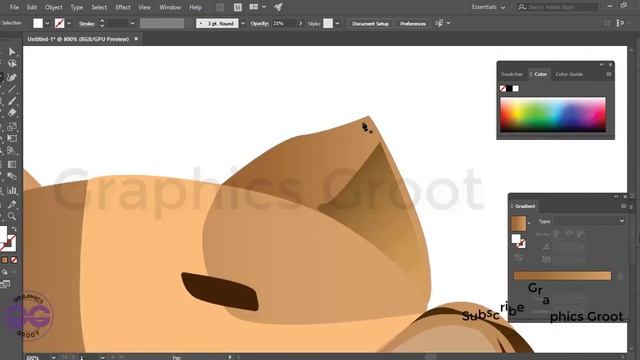
Task: Open the align options dropdown in control bar
Action: pyautogui.click(x=449, y=23)
